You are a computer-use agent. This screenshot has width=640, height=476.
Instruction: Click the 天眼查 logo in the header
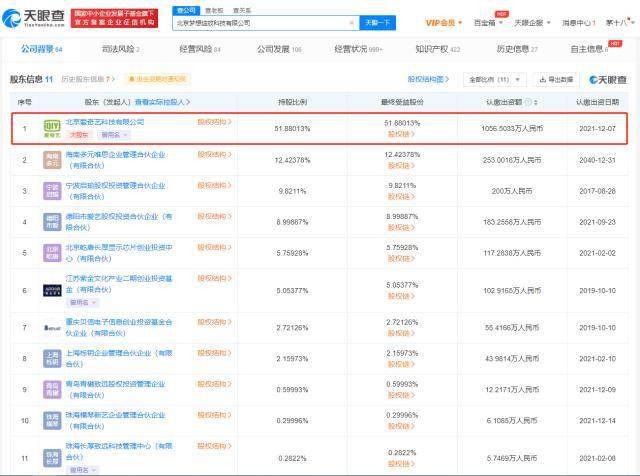coord(33,18)
